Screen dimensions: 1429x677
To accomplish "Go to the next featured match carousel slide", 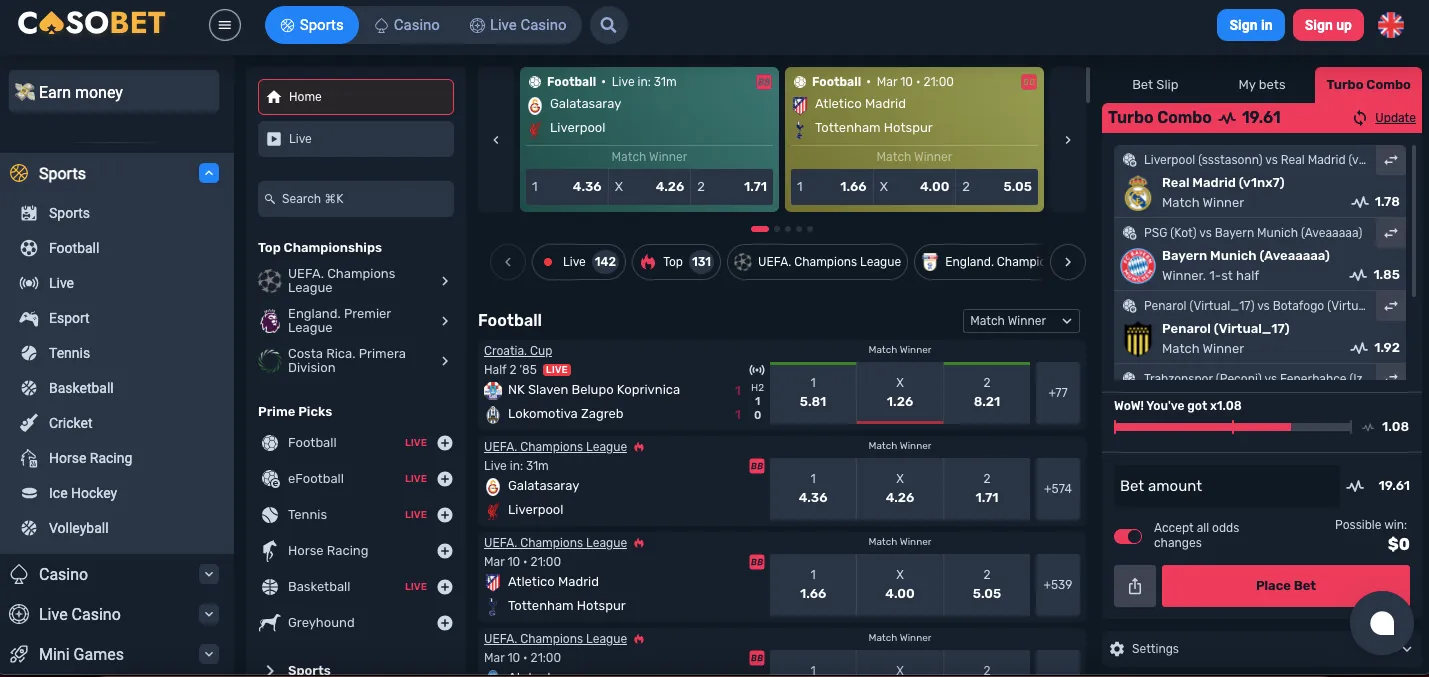I will click(x=1068, y=140).
